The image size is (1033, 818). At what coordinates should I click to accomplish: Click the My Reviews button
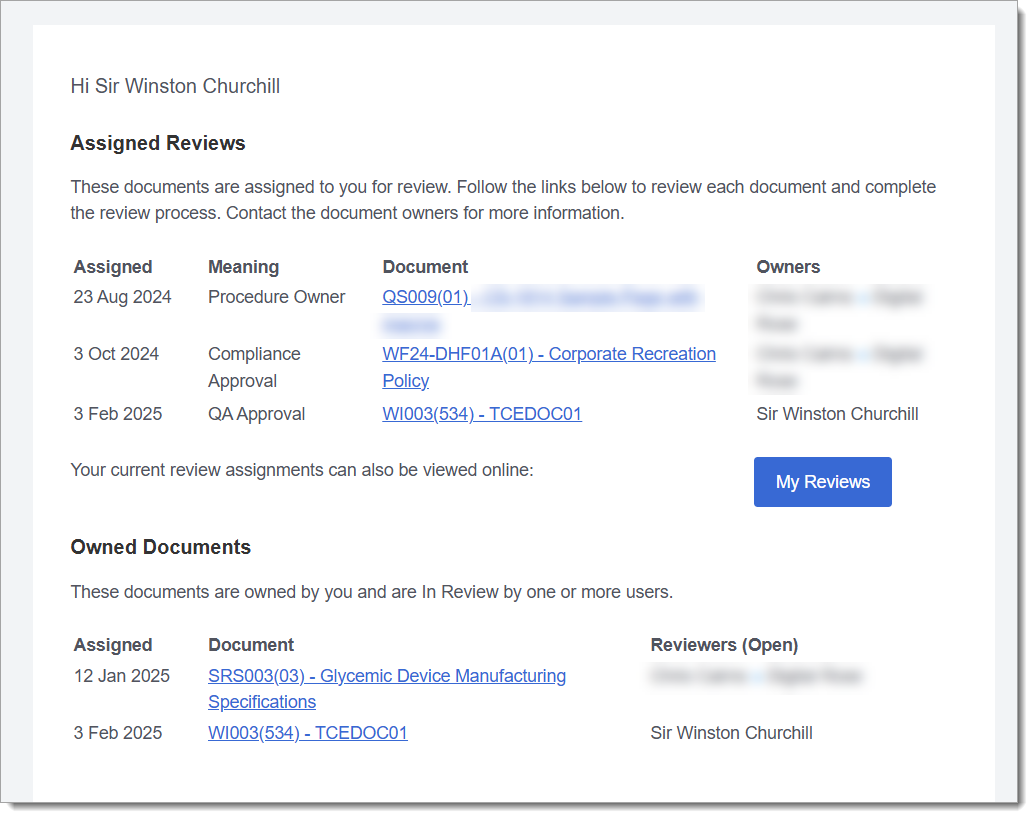click(x=822, y=482)
